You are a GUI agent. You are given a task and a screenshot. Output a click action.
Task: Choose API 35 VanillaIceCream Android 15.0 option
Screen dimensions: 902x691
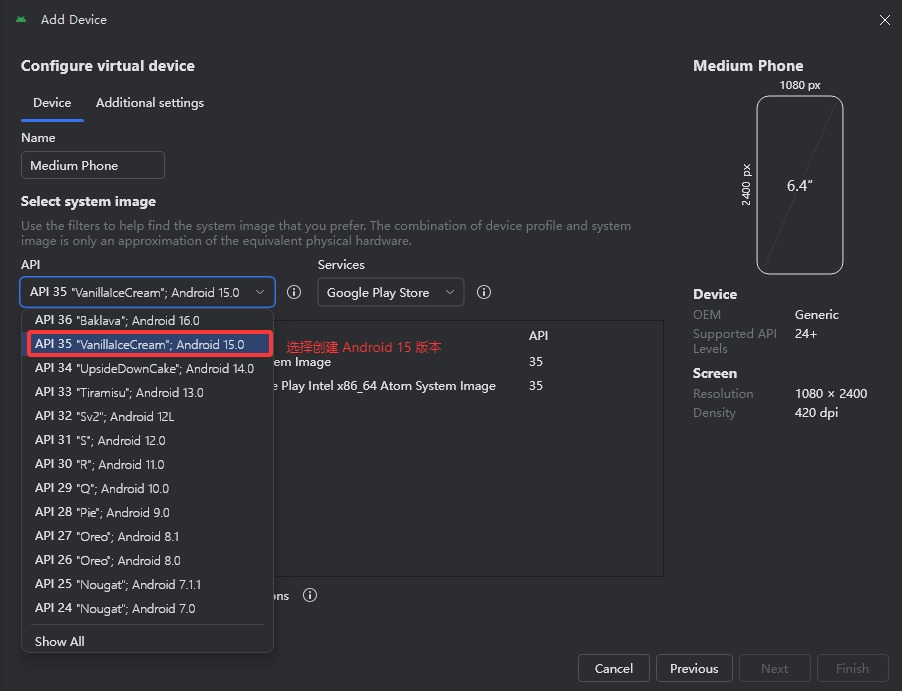tap(149, 344)
